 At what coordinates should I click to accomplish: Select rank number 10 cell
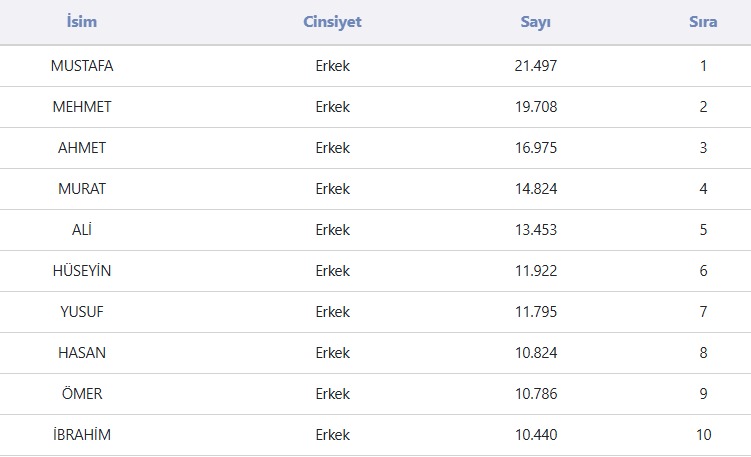click(x=703, y=435)
